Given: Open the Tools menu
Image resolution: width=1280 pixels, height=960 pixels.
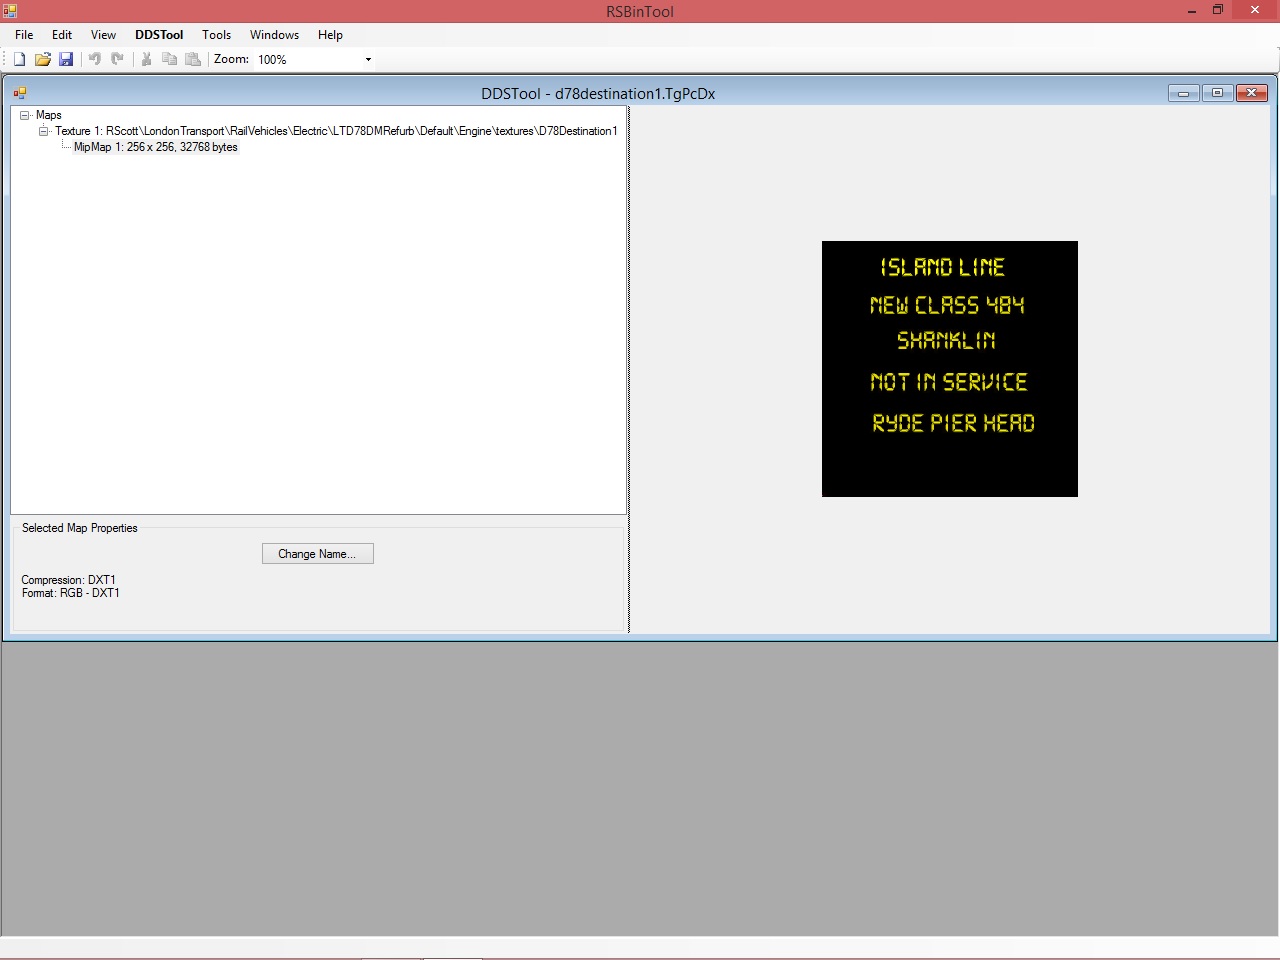Looking at the screenshot, I should (216, 35).
